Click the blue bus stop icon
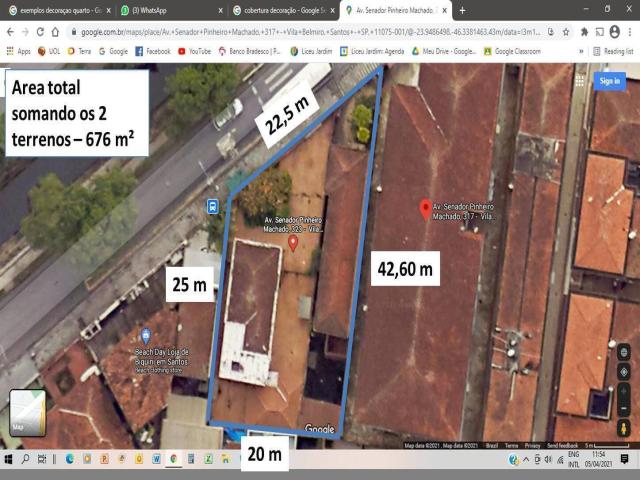This screenshot has height=480, width=640. (x=213, y=207)
